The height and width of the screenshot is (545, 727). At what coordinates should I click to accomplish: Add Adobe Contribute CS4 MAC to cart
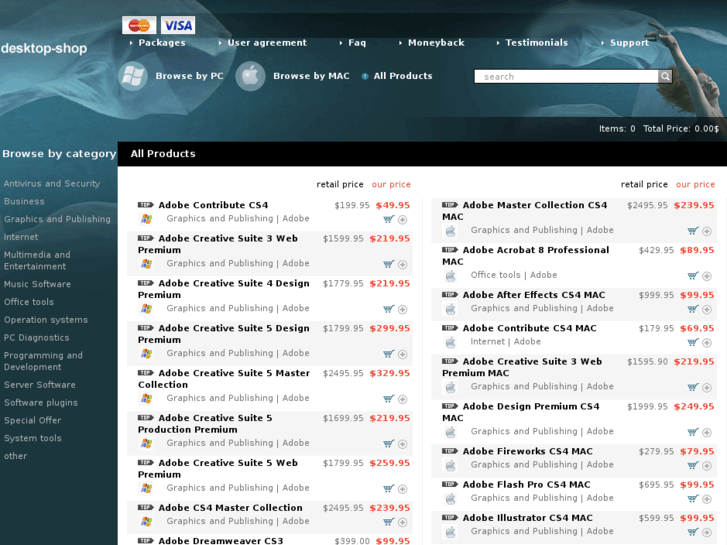(693, 343)
